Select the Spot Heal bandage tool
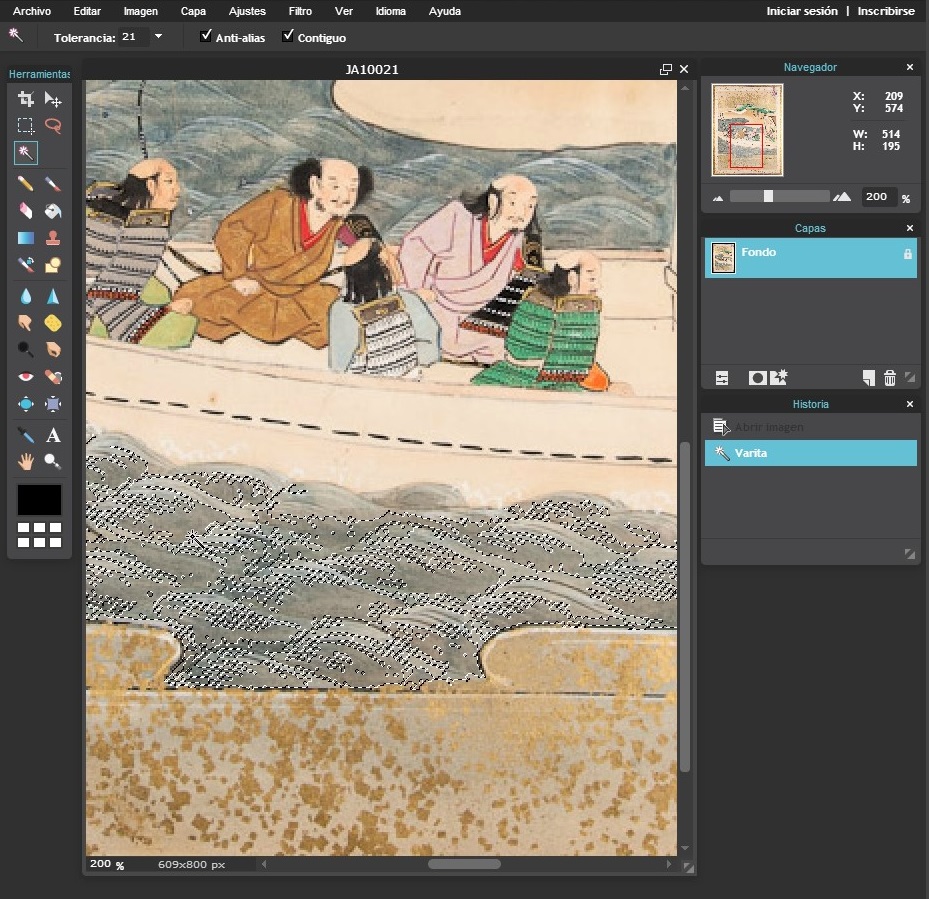This screenshot has height=899, width=929. pyautogui.click(x=53, y=376)
